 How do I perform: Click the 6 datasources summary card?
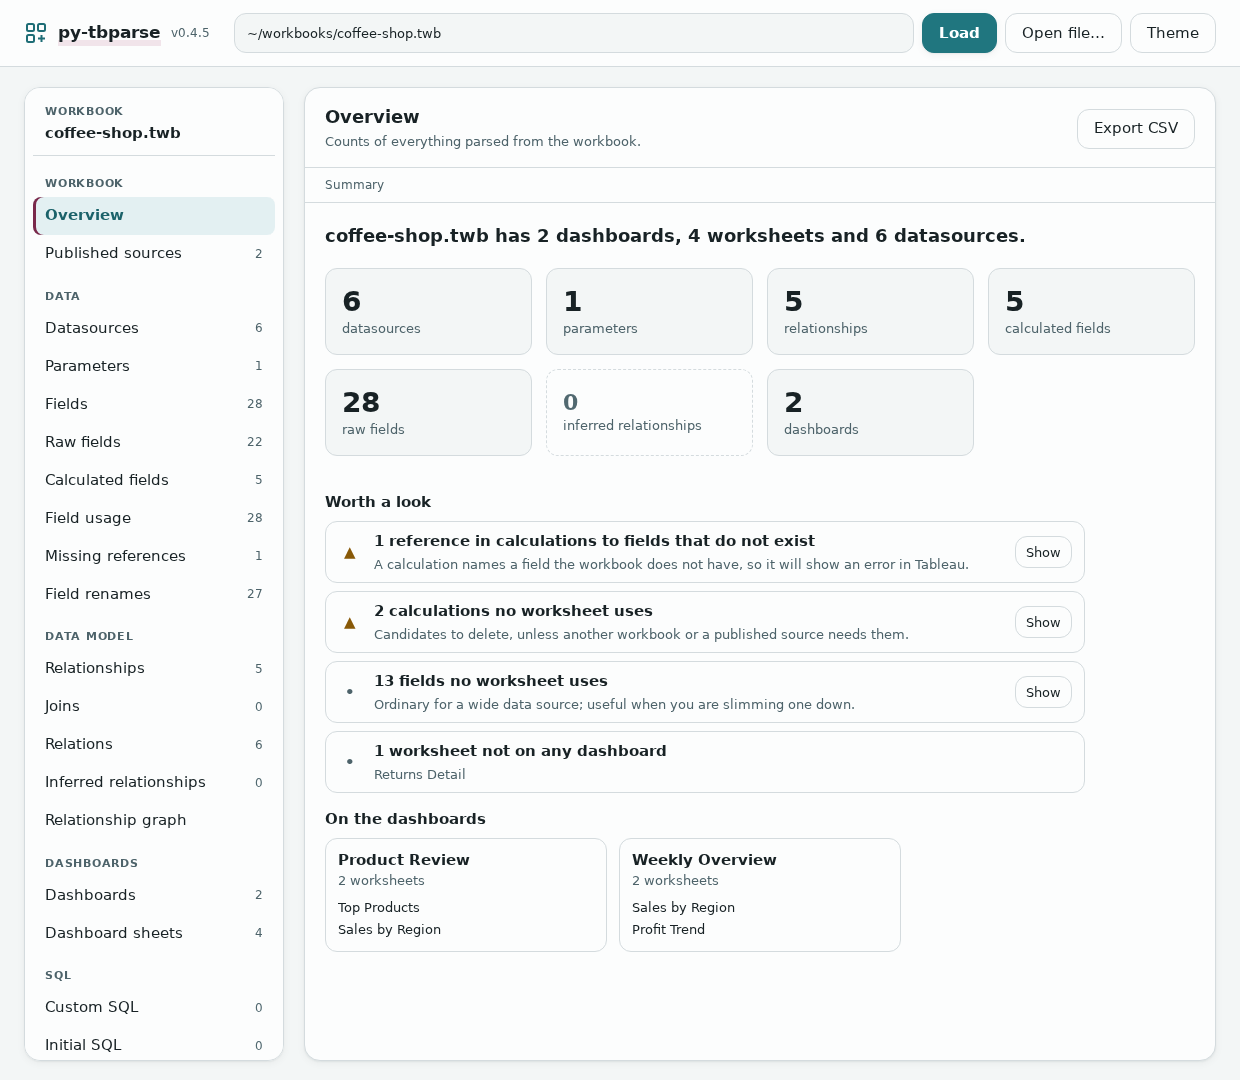point(428,311)
